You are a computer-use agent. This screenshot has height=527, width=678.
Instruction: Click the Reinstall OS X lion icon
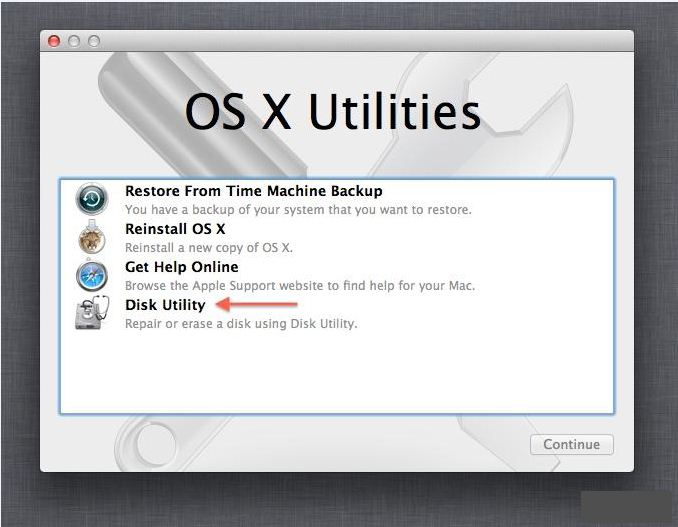coord(92,237)
